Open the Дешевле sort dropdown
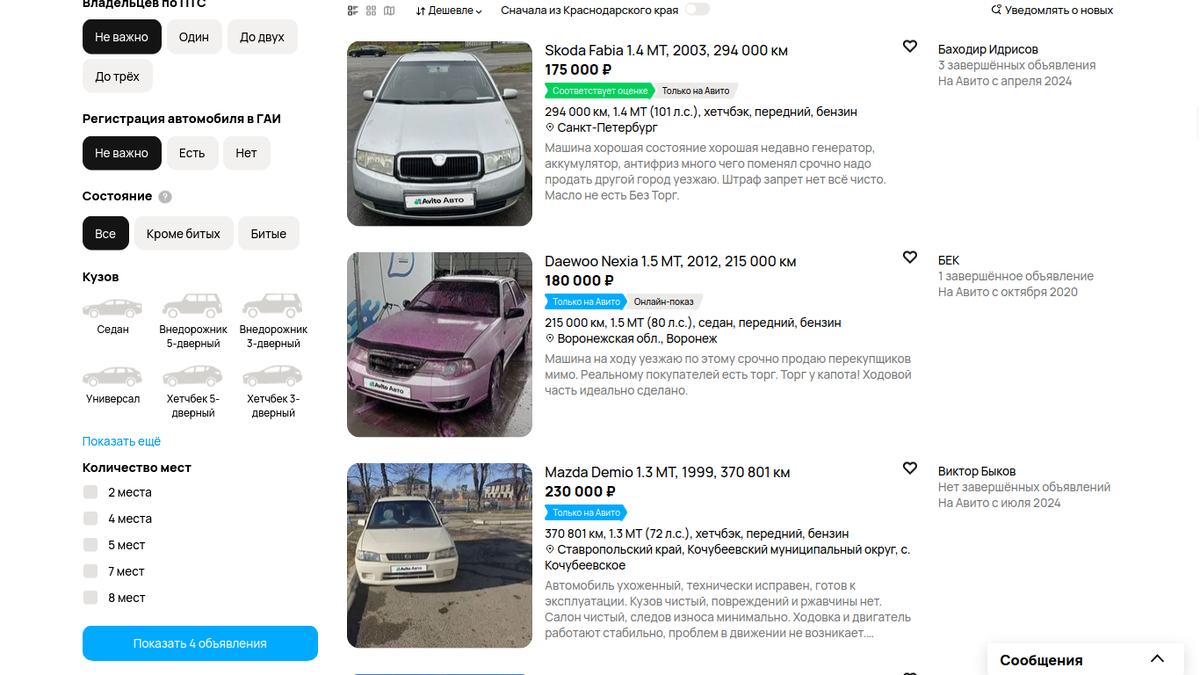Image resolution: width=1200 pixels, height=675 pixels. pos(449,11)
